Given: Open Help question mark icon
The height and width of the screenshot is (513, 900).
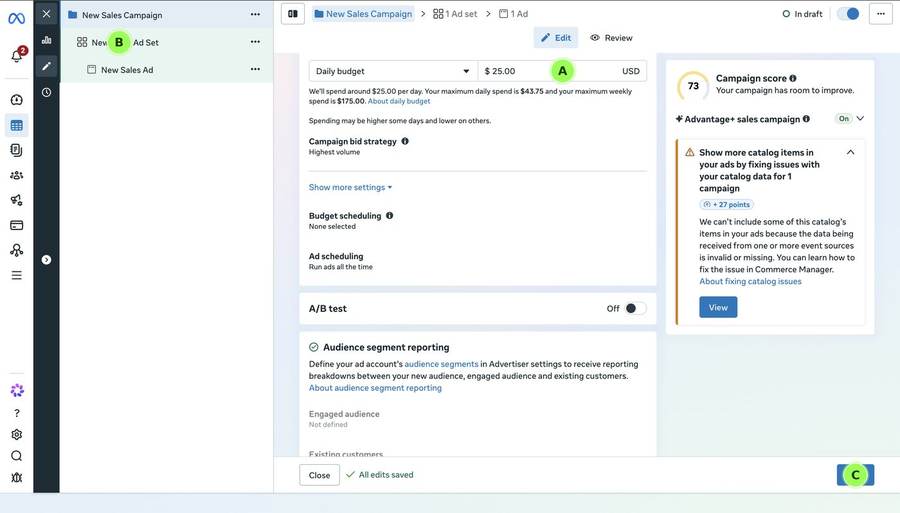Looking at the screenshot, I should point(17,413).
